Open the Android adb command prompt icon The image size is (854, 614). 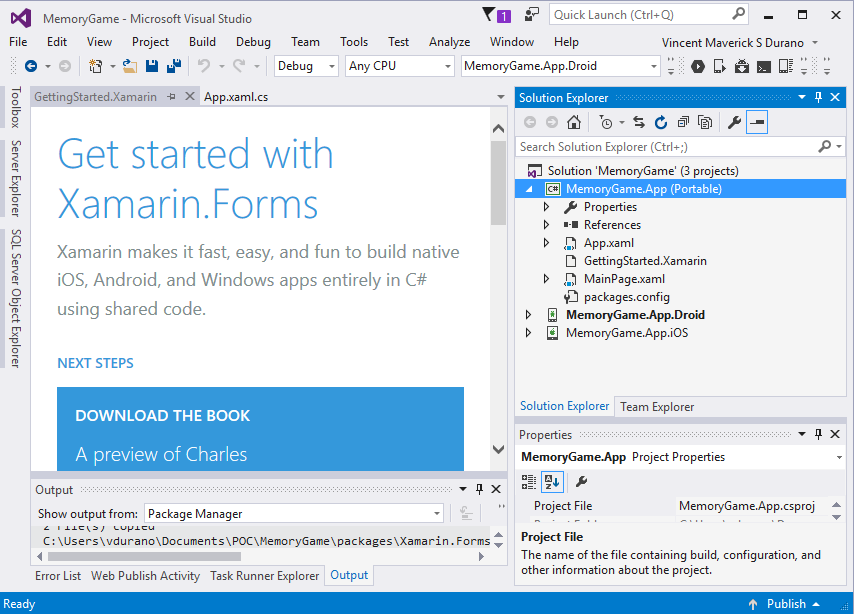click(x=764, y=66)
